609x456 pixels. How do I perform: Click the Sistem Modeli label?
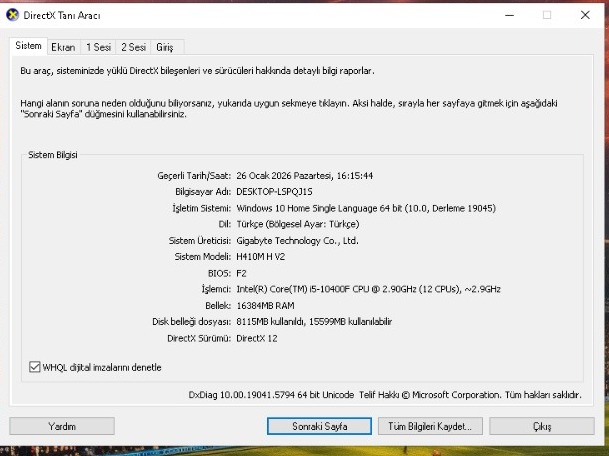click(x=203, y=257)
